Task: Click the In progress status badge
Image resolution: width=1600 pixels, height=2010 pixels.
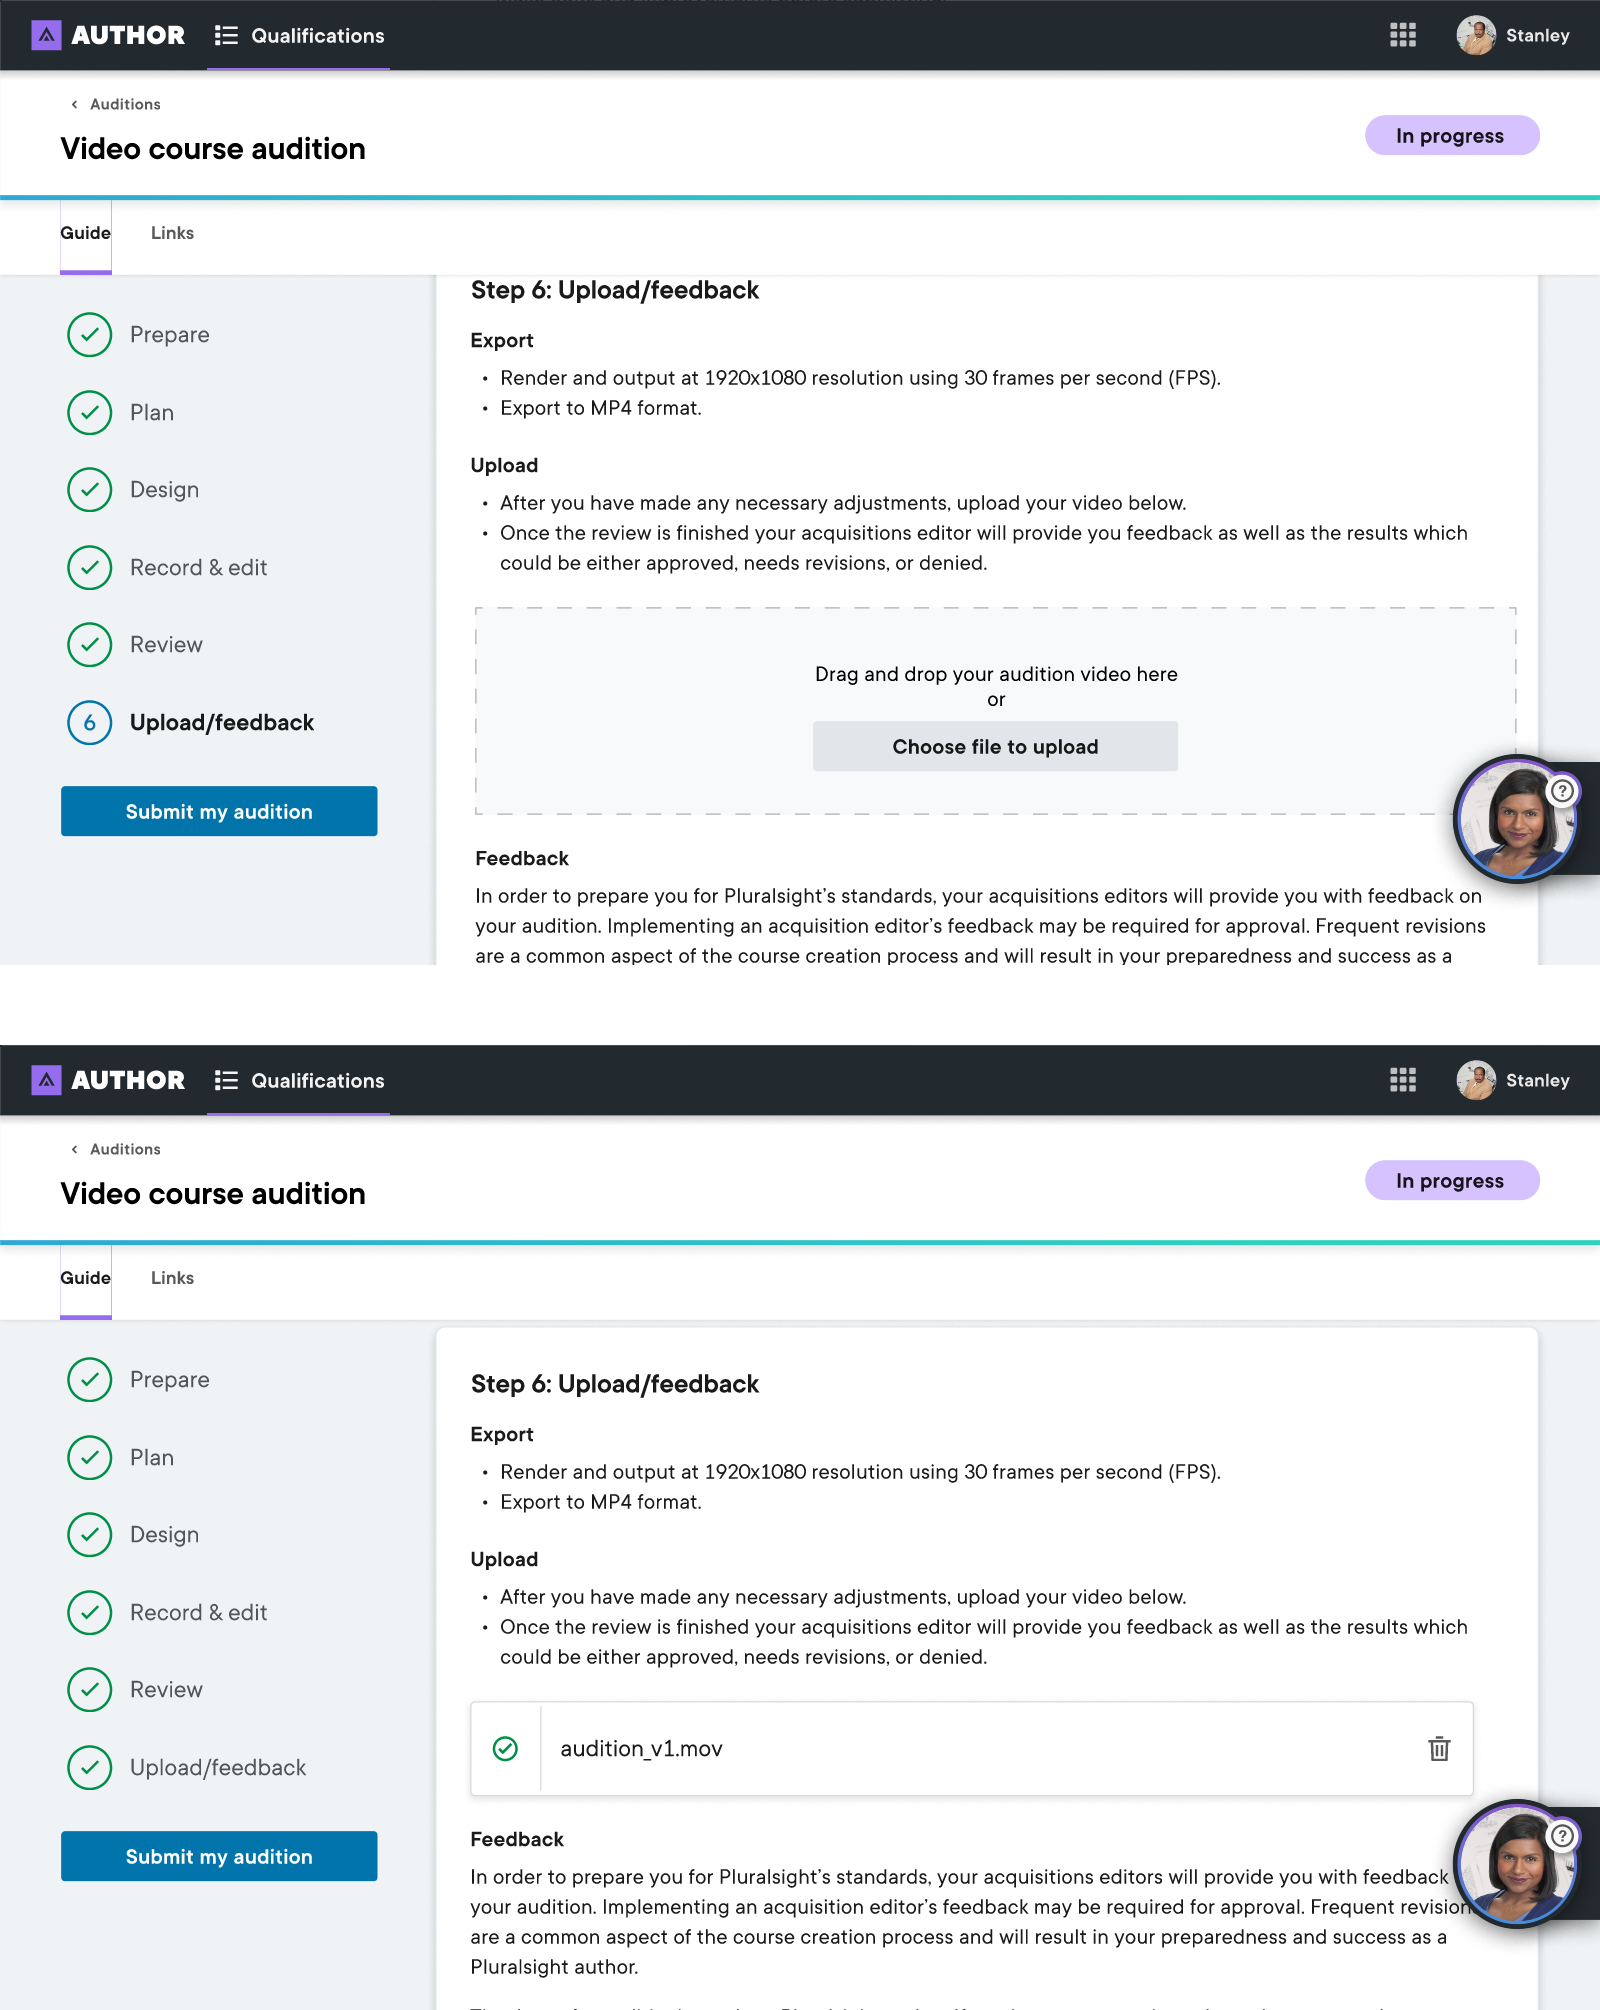Action: pyautogui.click(x=1451, y=136)
